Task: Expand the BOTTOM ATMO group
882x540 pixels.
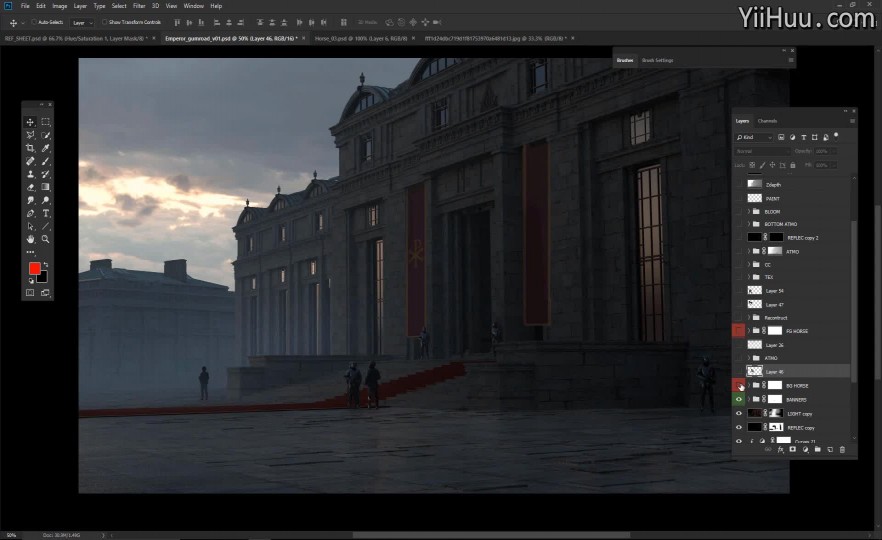Action: (x=749, y=224)
